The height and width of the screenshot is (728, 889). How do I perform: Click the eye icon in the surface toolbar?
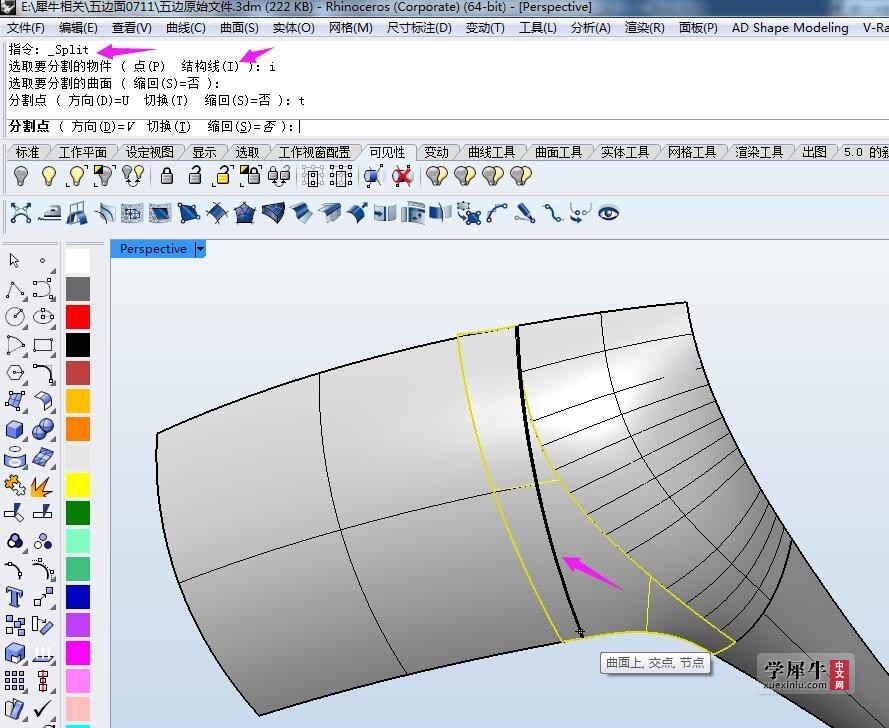pyautogui.click(x=608, y=213)
